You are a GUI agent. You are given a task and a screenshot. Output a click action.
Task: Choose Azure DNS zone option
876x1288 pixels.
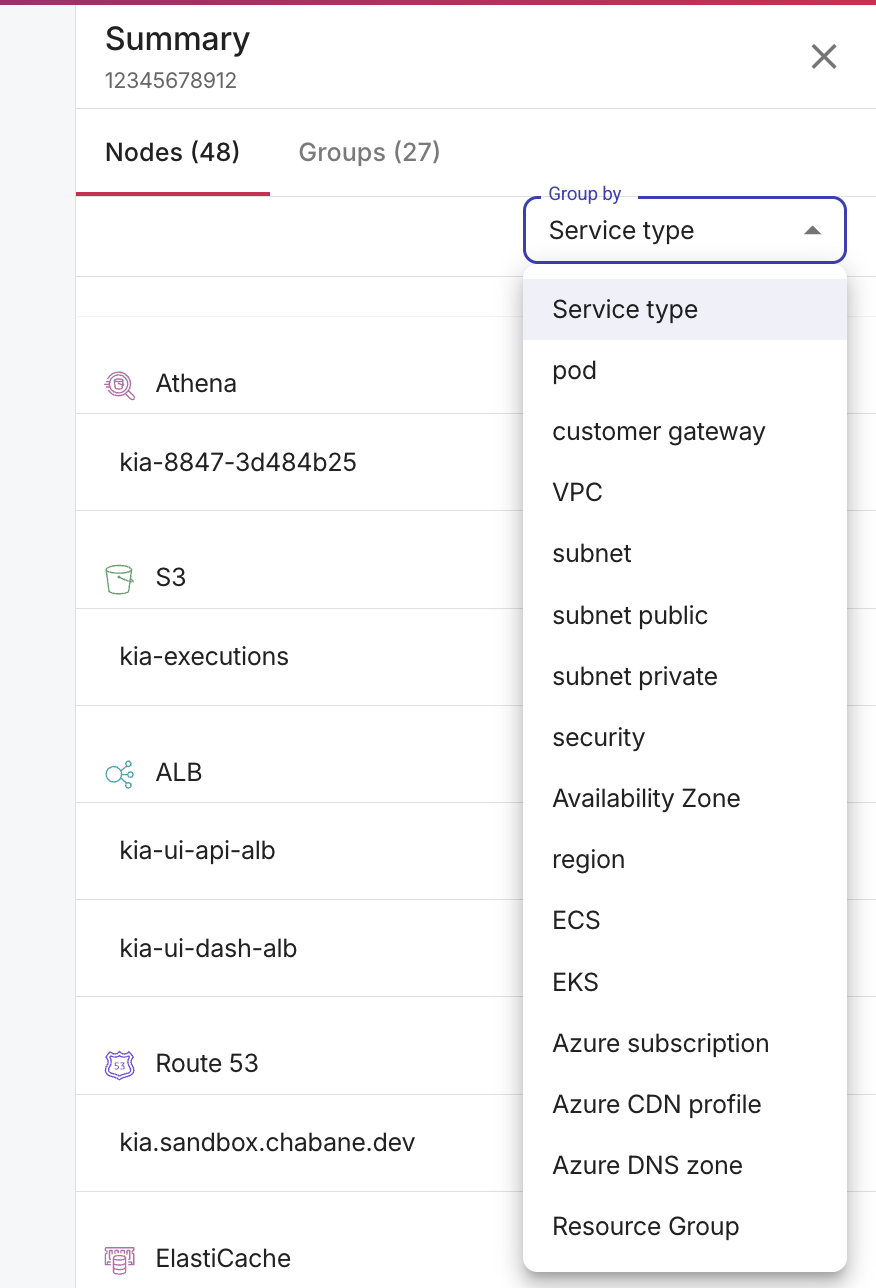click(685, 1165)
